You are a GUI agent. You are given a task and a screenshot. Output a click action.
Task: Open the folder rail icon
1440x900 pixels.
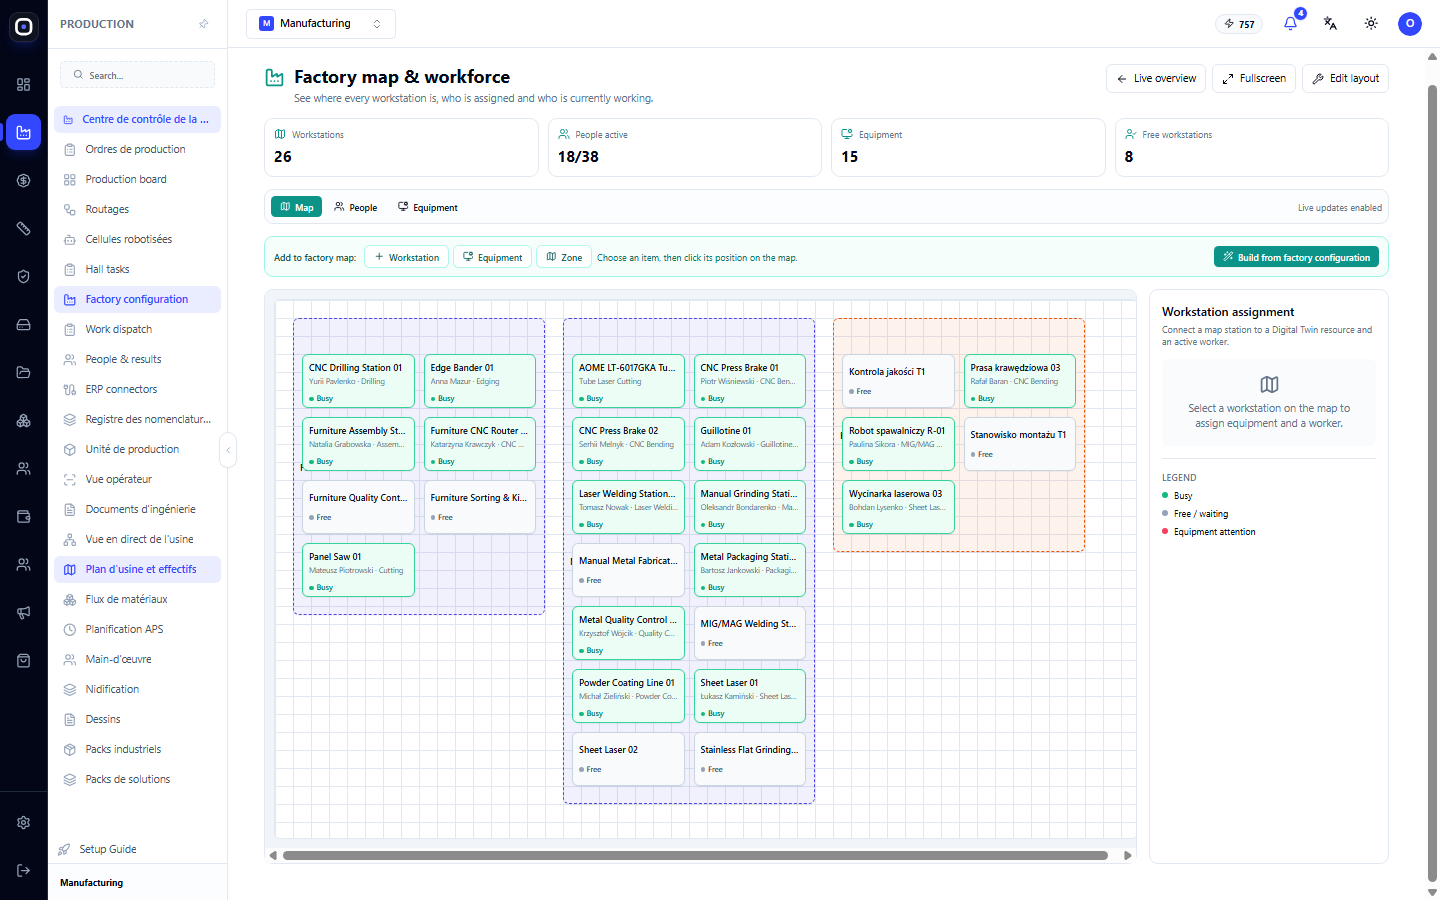click(24, 373)
